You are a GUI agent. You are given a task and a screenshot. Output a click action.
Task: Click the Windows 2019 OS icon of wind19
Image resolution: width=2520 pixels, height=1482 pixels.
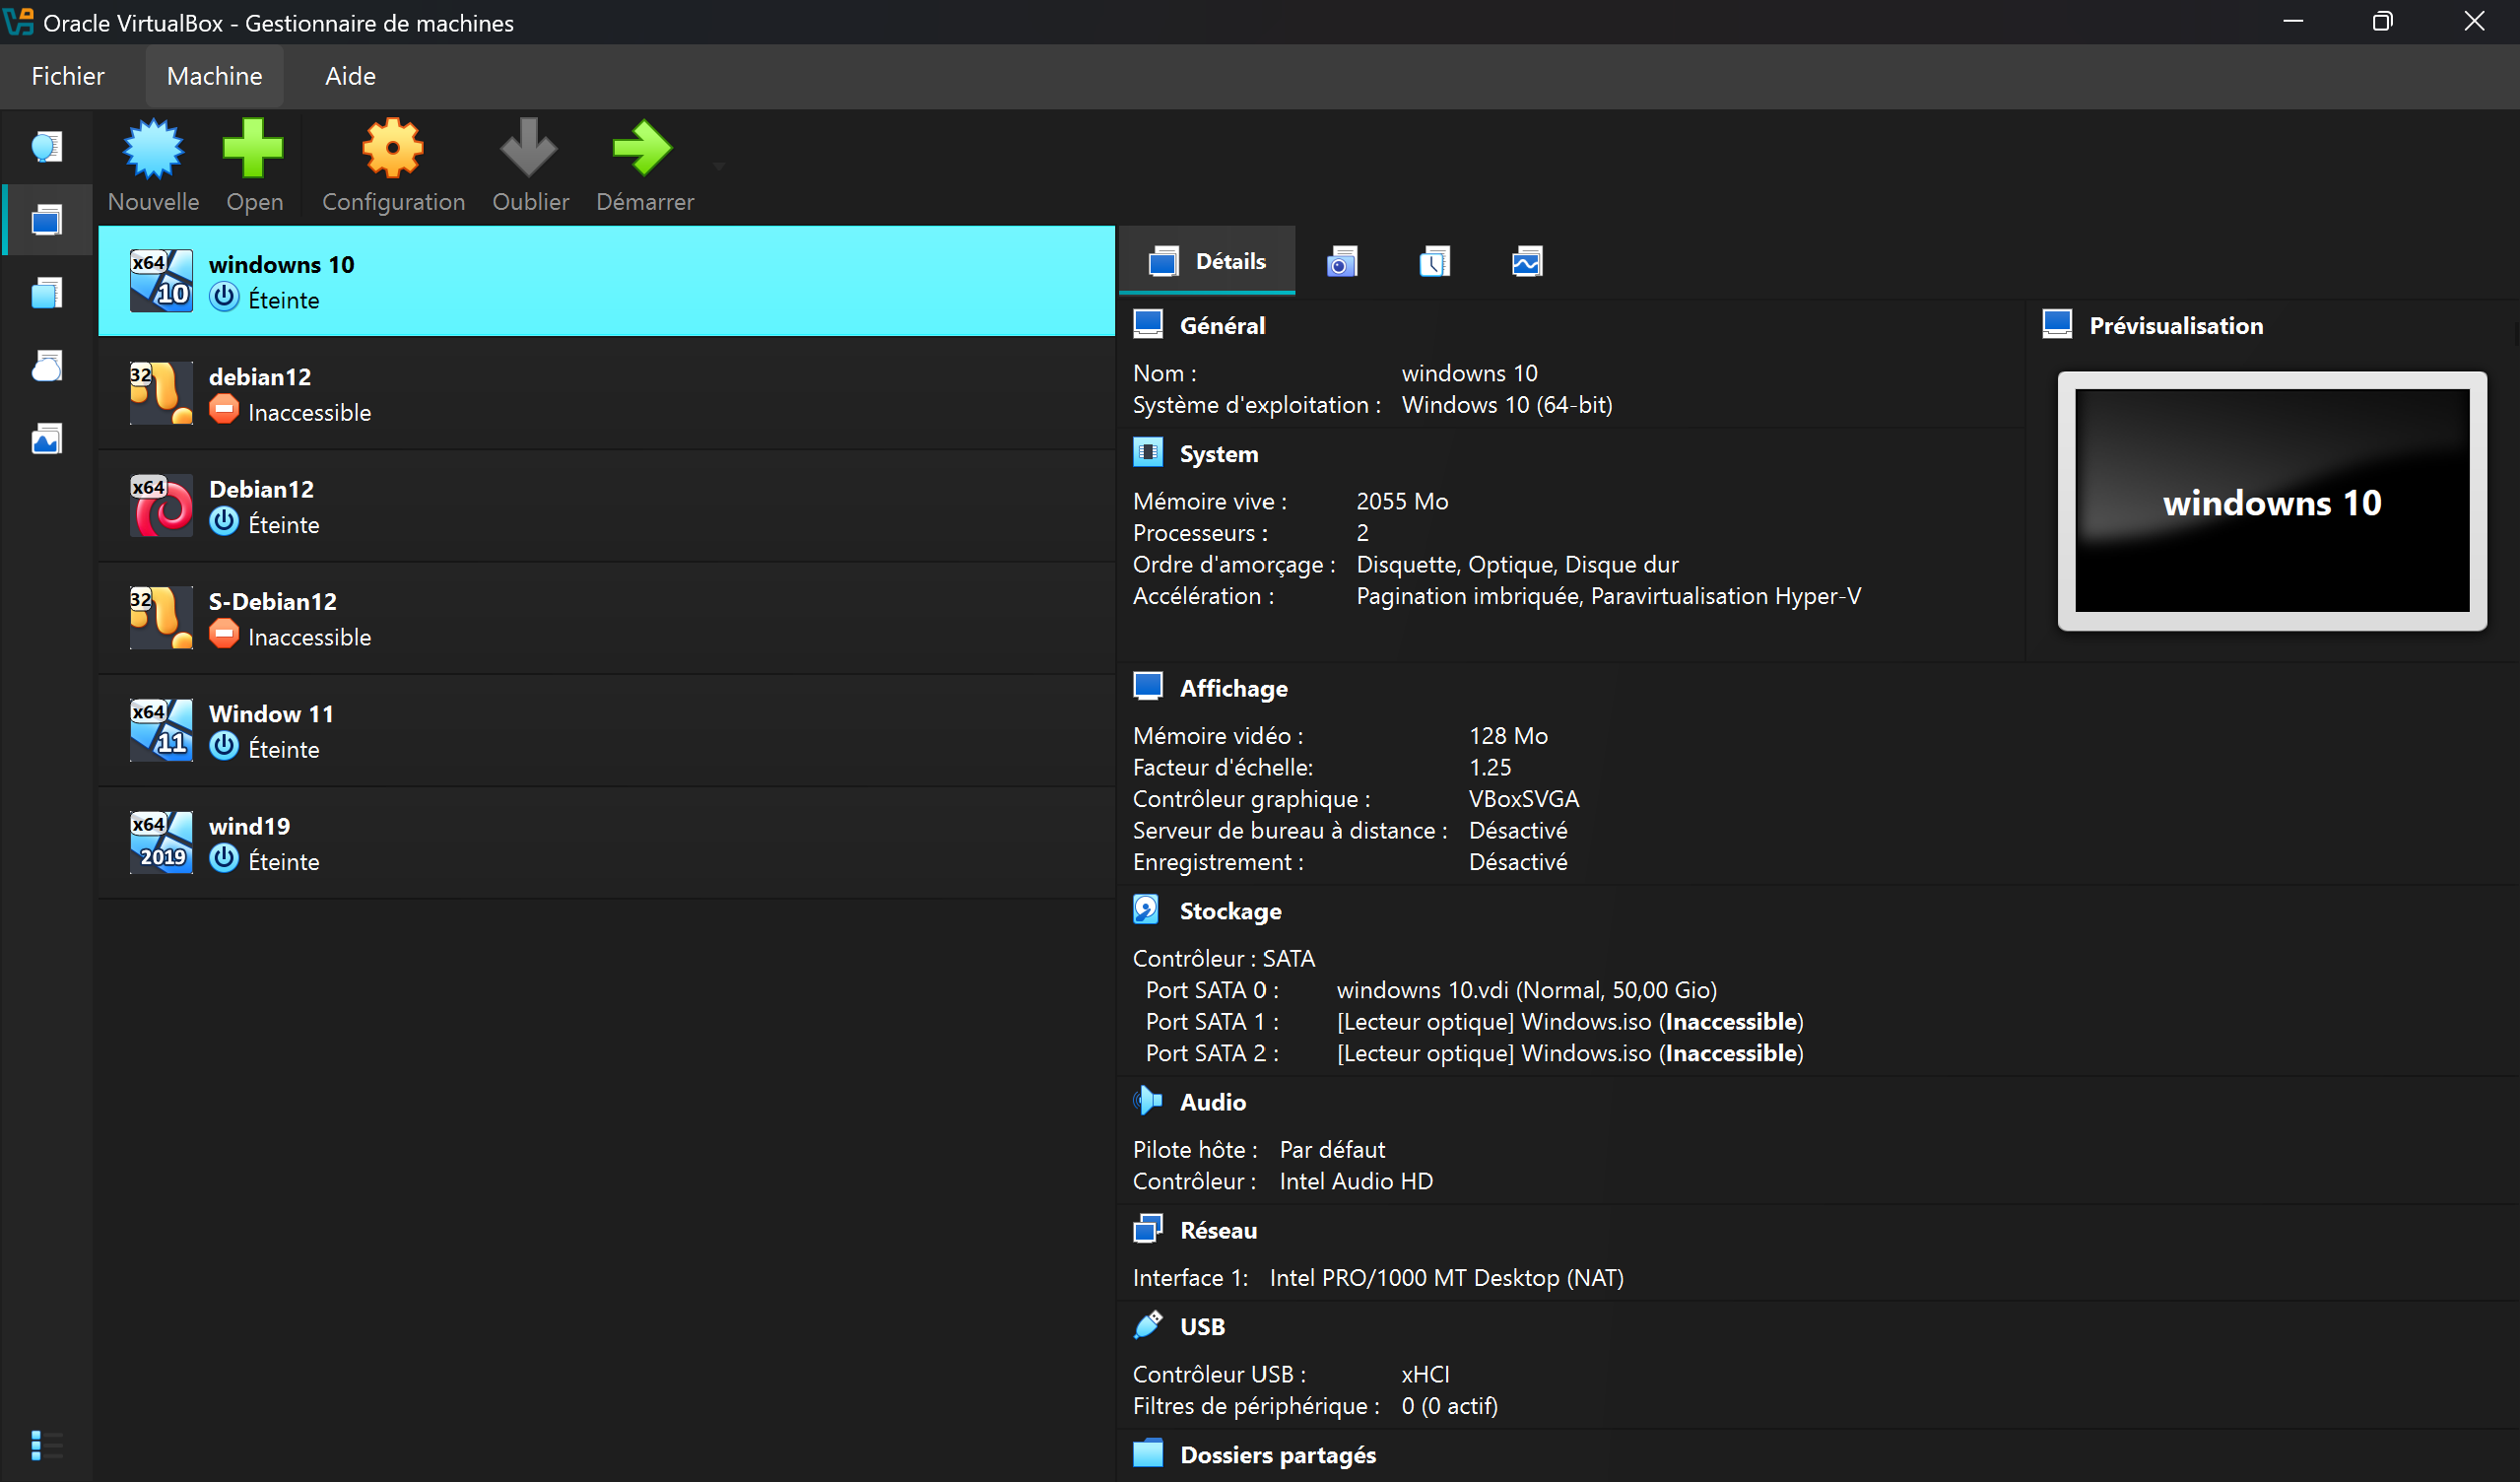pyautogui.click(x=161, y=843)
